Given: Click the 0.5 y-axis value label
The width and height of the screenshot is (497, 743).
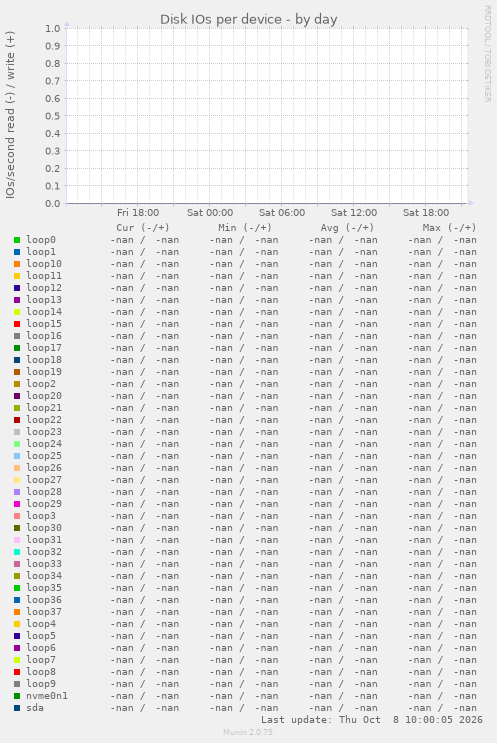Looking at the screenshot, I should coord(53,116).
